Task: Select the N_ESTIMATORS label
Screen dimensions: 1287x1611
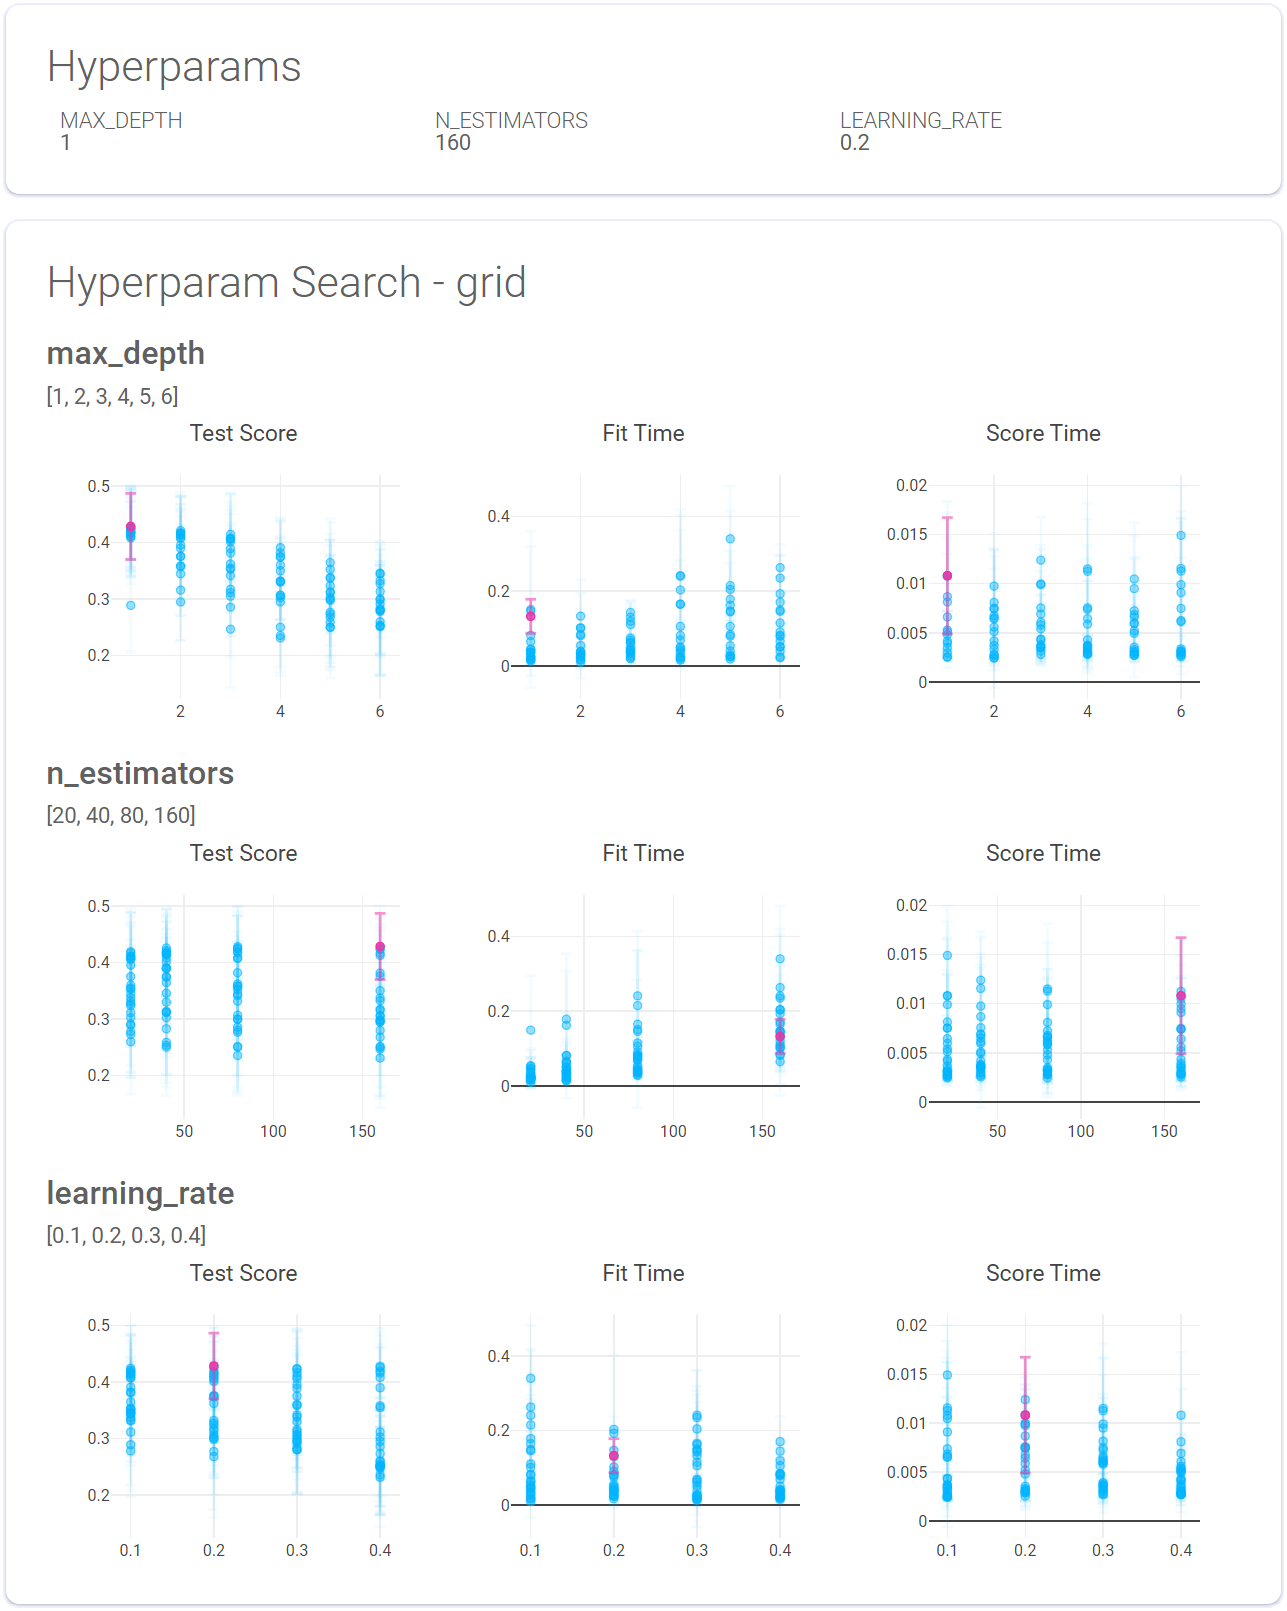Action: [511, 120]
